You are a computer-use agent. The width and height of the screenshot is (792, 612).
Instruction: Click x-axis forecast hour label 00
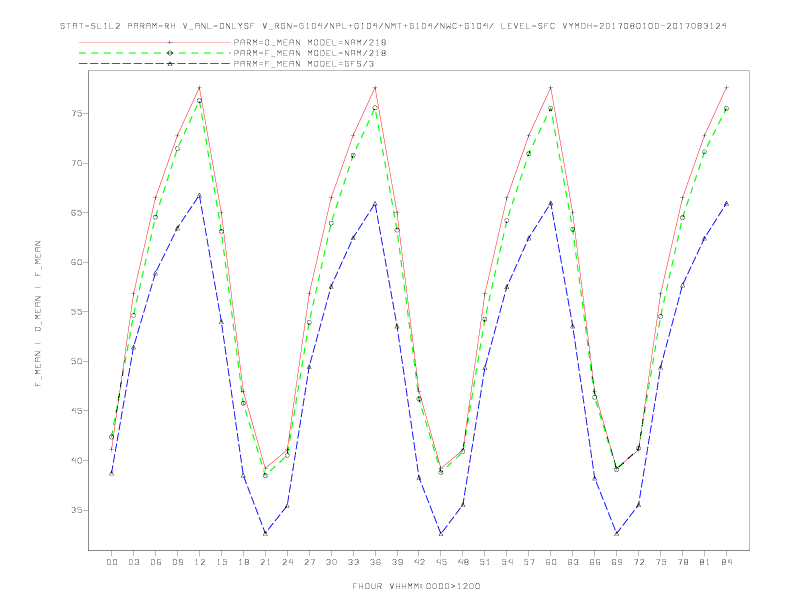pos(112,562)
